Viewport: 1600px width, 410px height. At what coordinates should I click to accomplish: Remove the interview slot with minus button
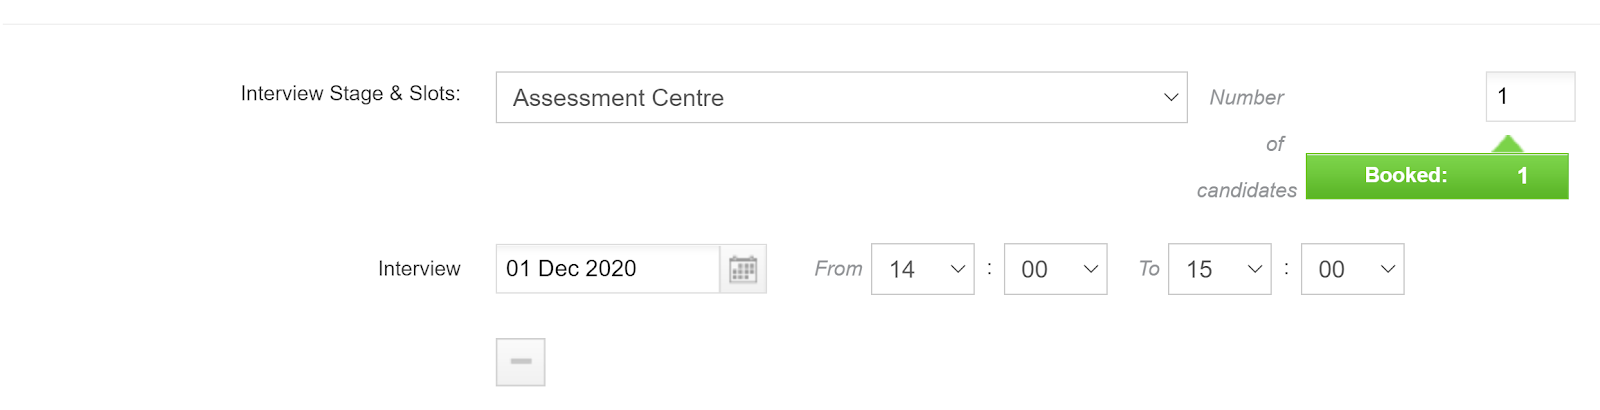click(x=521, y=362)
